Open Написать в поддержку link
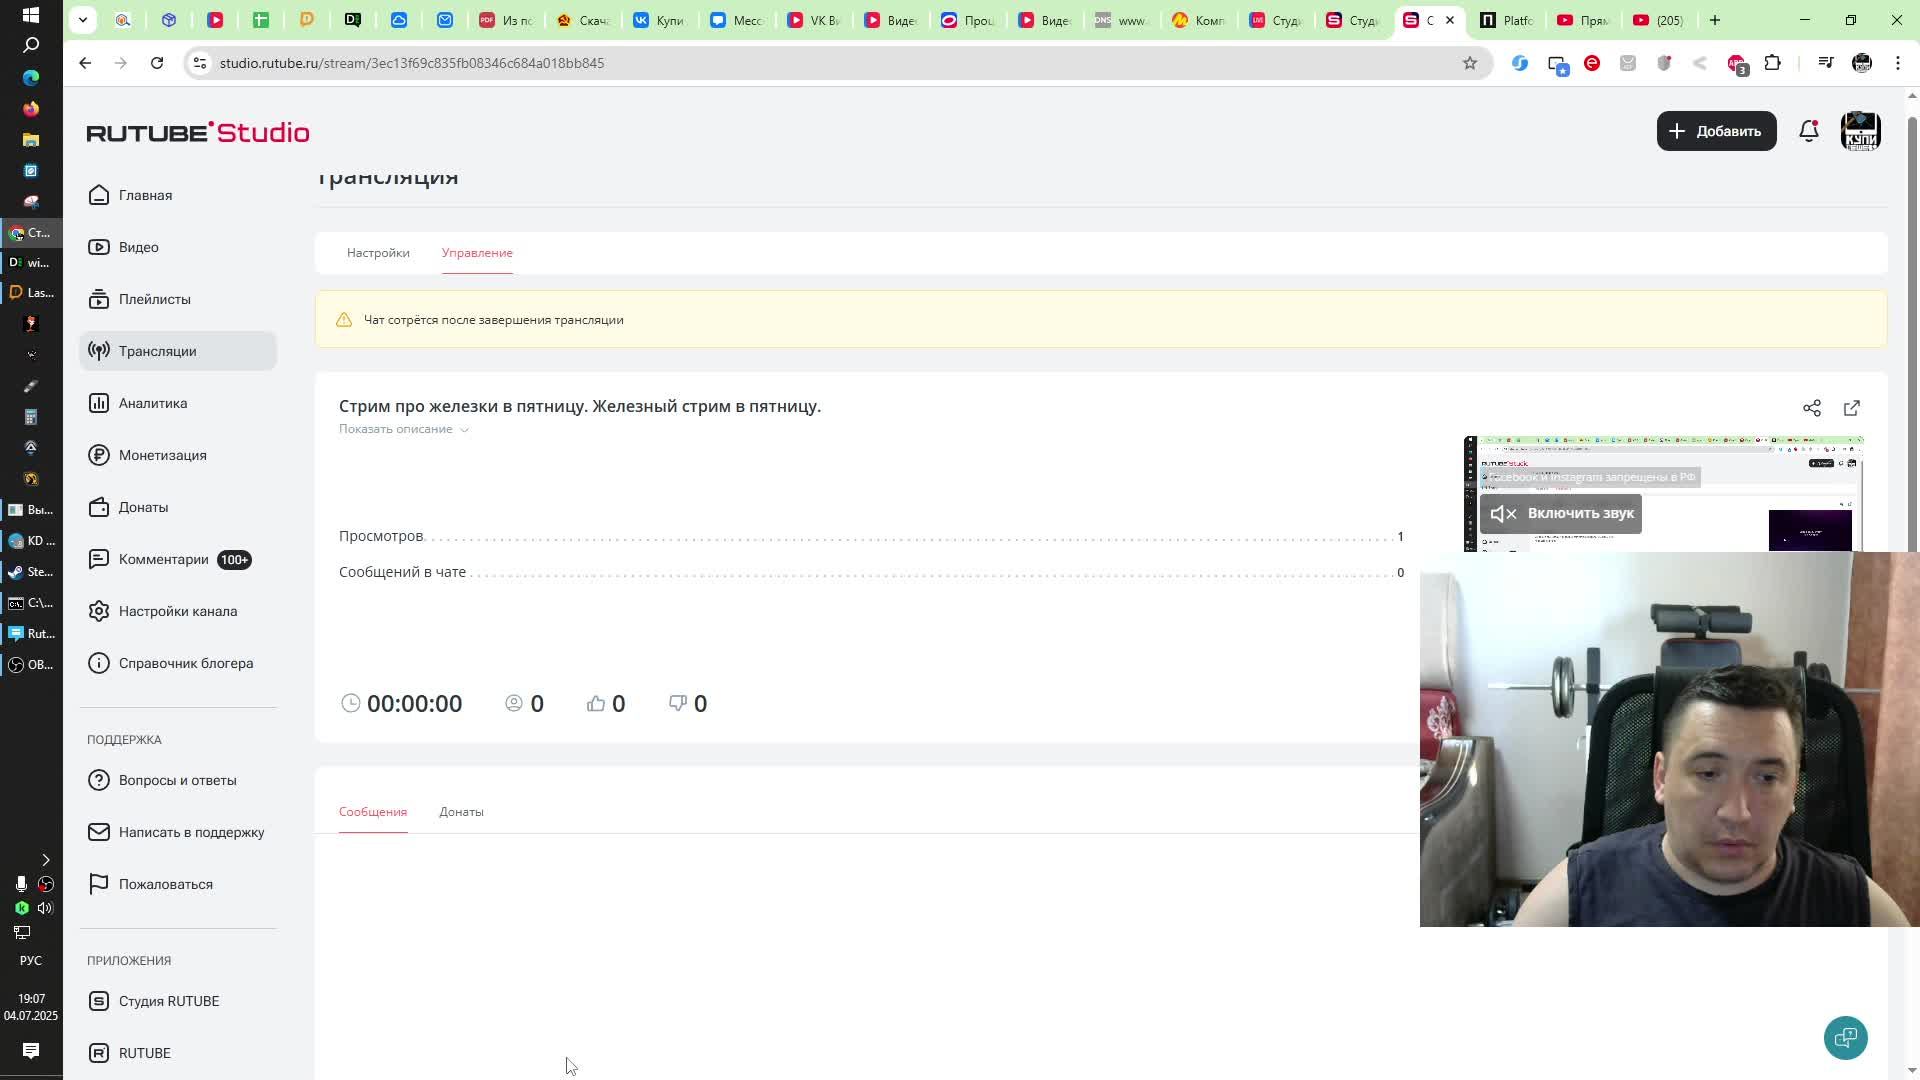The image size is (1920, 1080). point(191,832)
